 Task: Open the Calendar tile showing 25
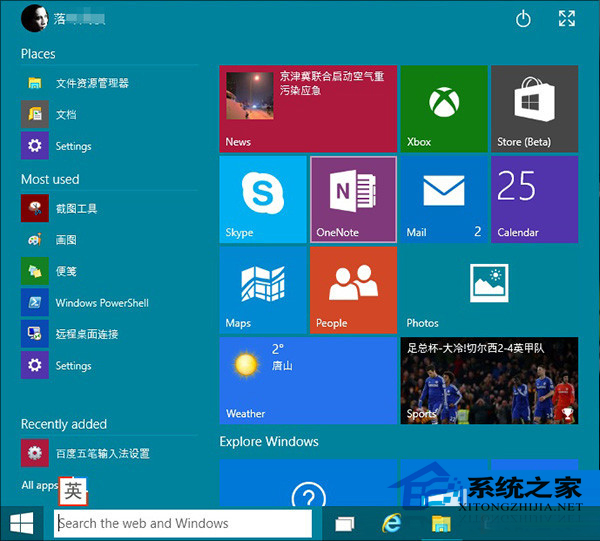[x=535, y=199]
